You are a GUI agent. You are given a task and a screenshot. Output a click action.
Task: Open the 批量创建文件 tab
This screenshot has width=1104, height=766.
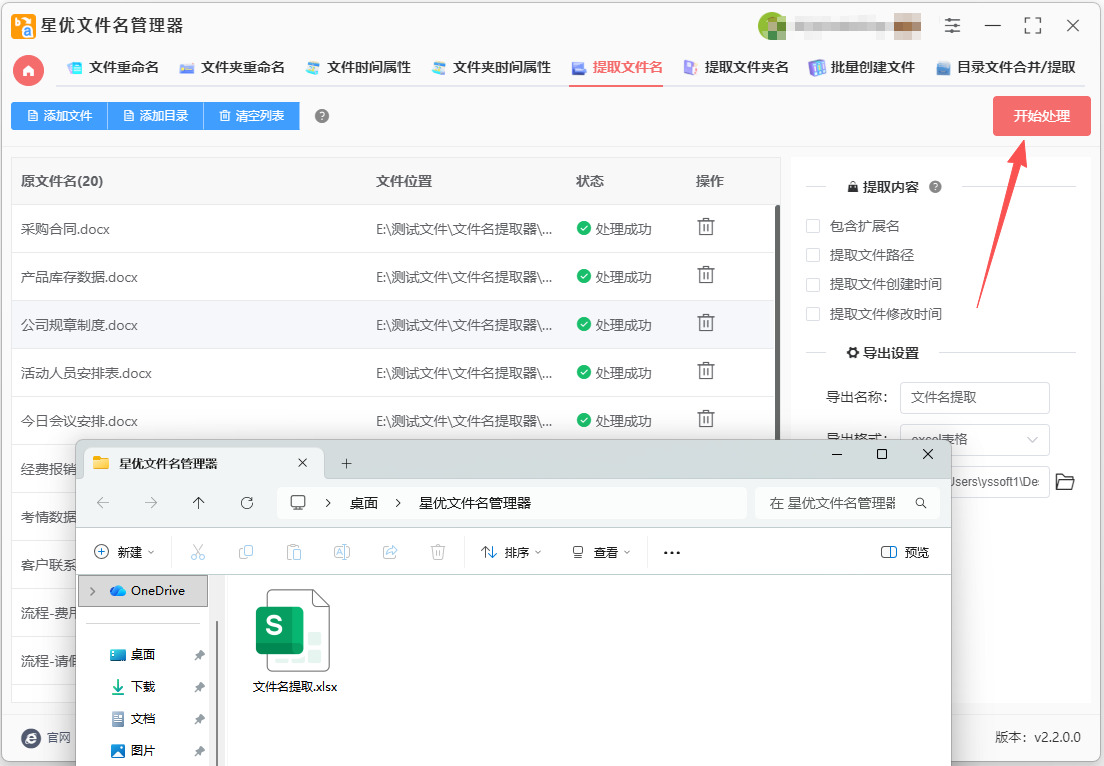coord(861,68)
